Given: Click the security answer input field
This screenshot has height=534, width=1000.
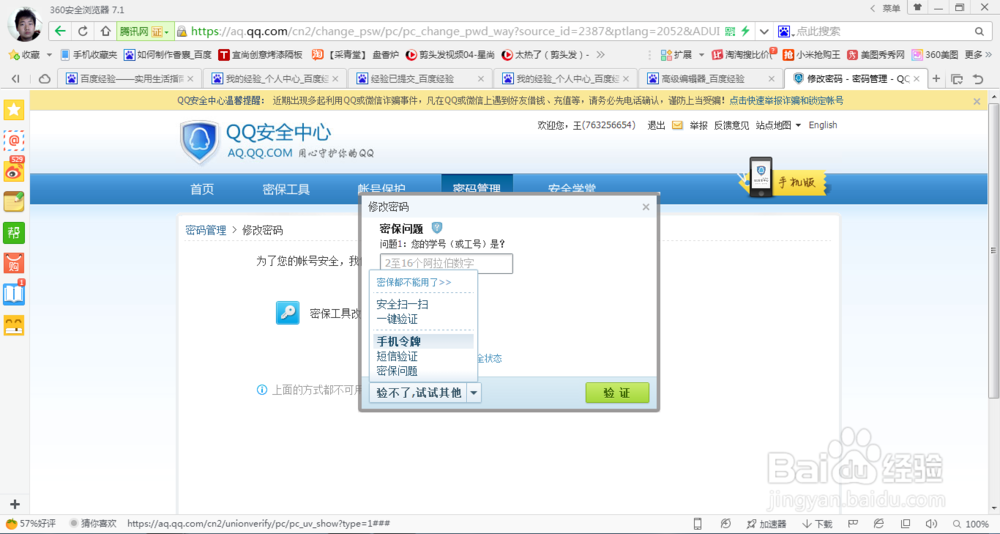Looking at the screenshot, I should [446, 263].
